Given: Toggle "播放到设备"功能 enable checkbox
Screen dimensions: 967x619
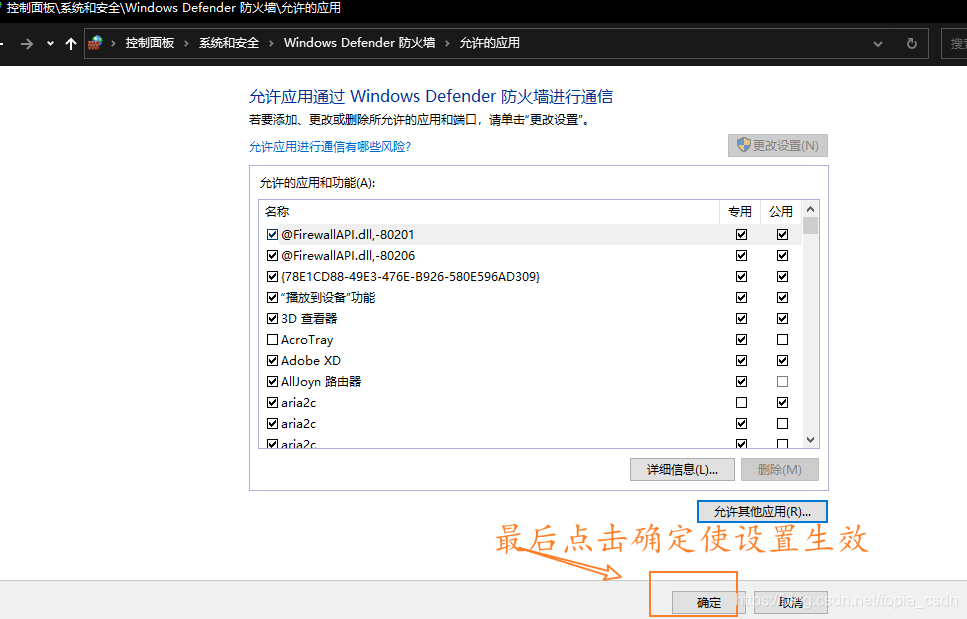Looking at the screenshot, I should pos(272,297).
